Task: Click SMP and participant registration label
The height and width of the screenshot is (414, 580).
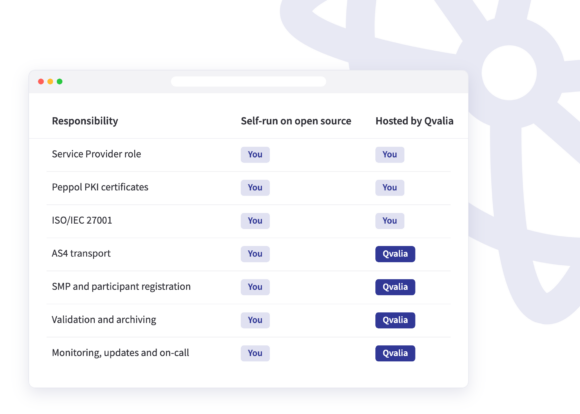Action: pyautogui.click(x=121, y=286)
